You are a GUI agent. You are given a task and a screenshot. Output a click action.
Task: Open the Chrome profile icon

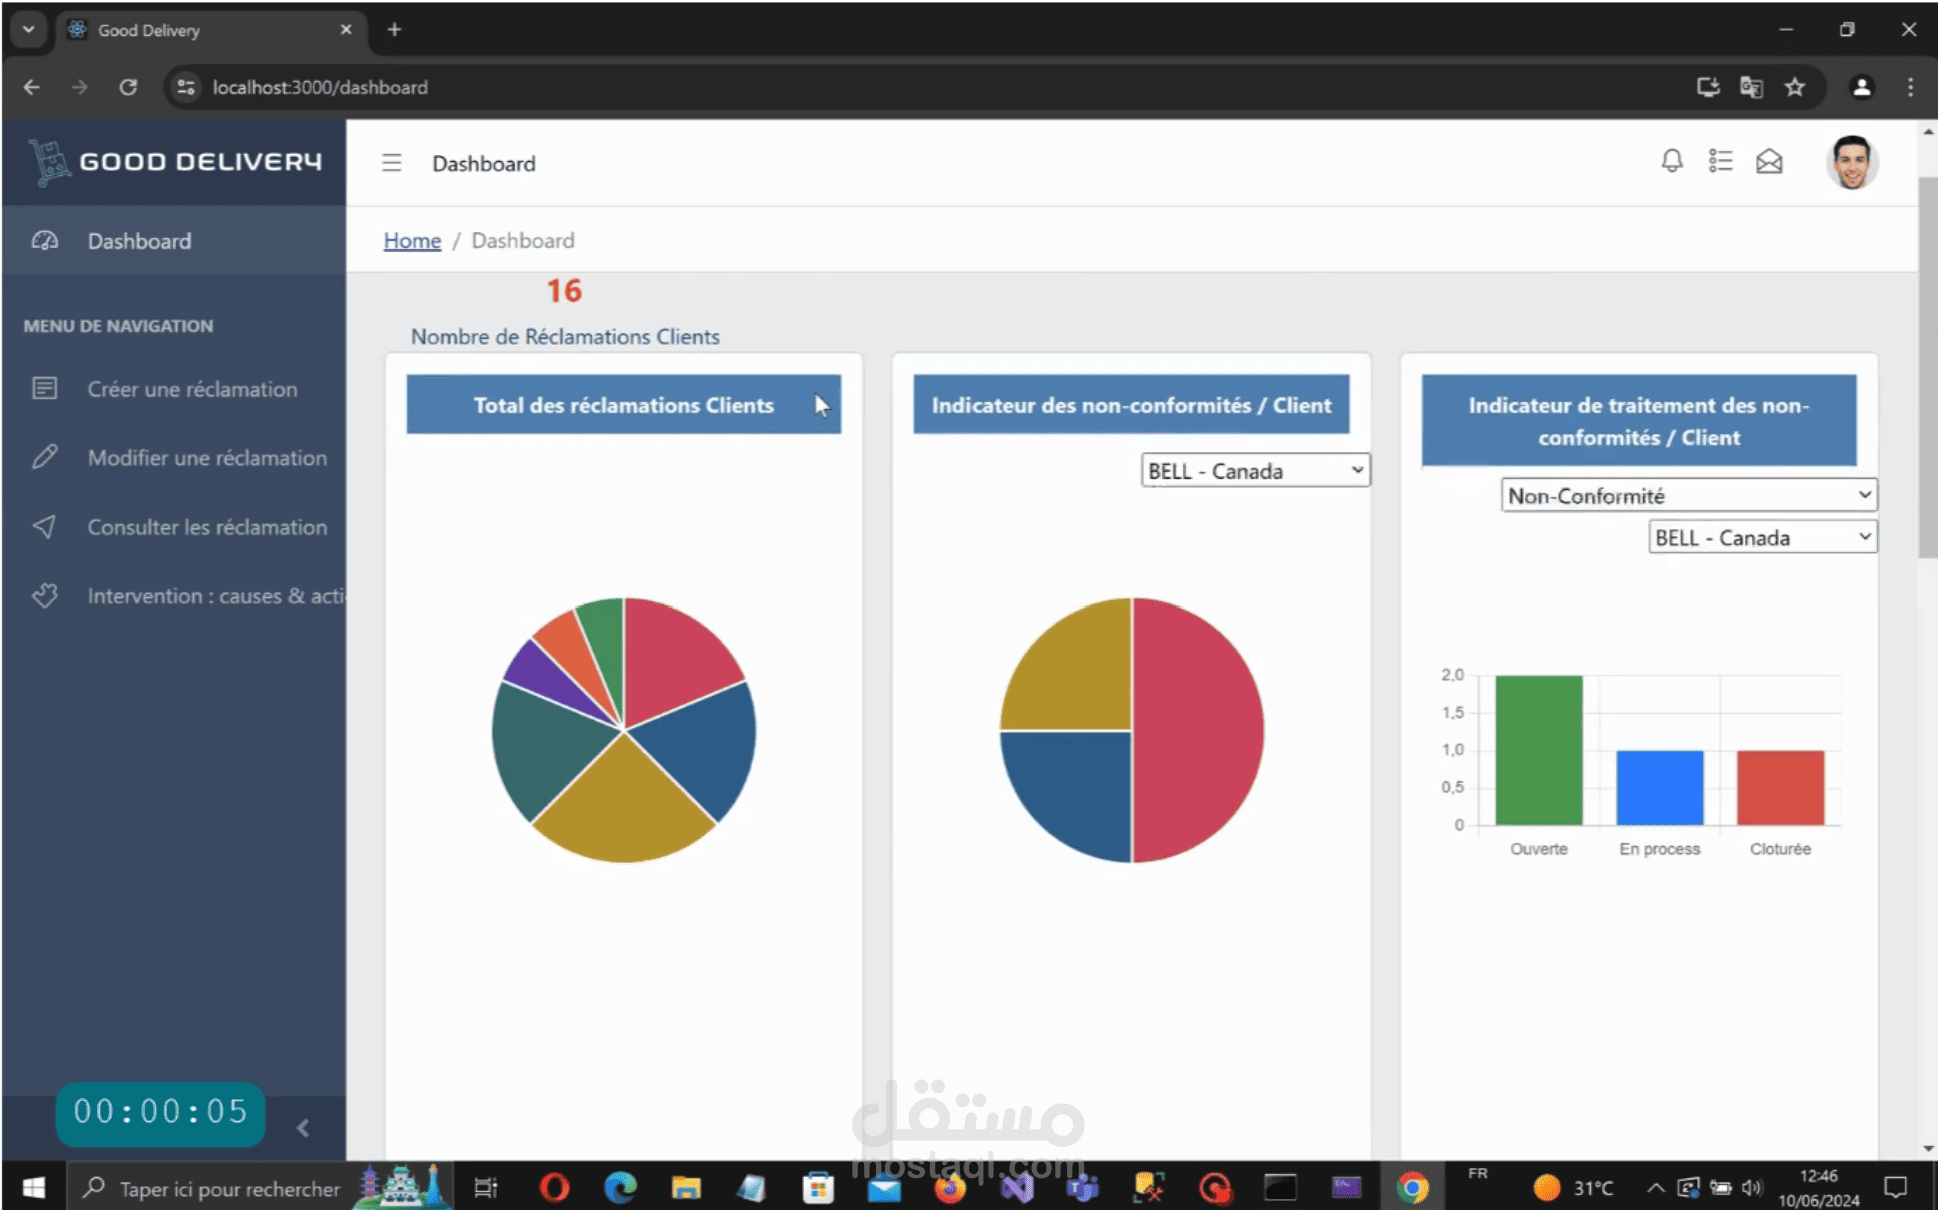(1861, 87)
